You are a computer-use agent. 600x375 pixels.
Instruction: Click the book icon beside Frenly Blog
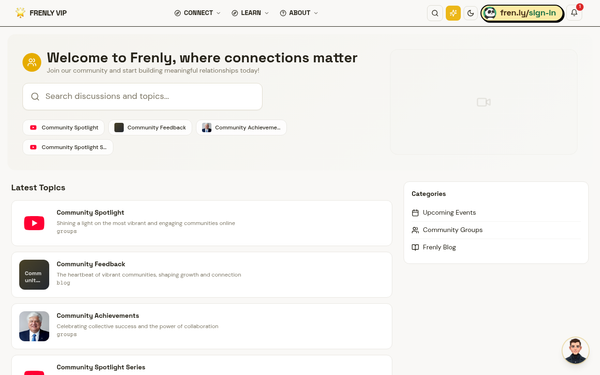click(x=415, y=247)
